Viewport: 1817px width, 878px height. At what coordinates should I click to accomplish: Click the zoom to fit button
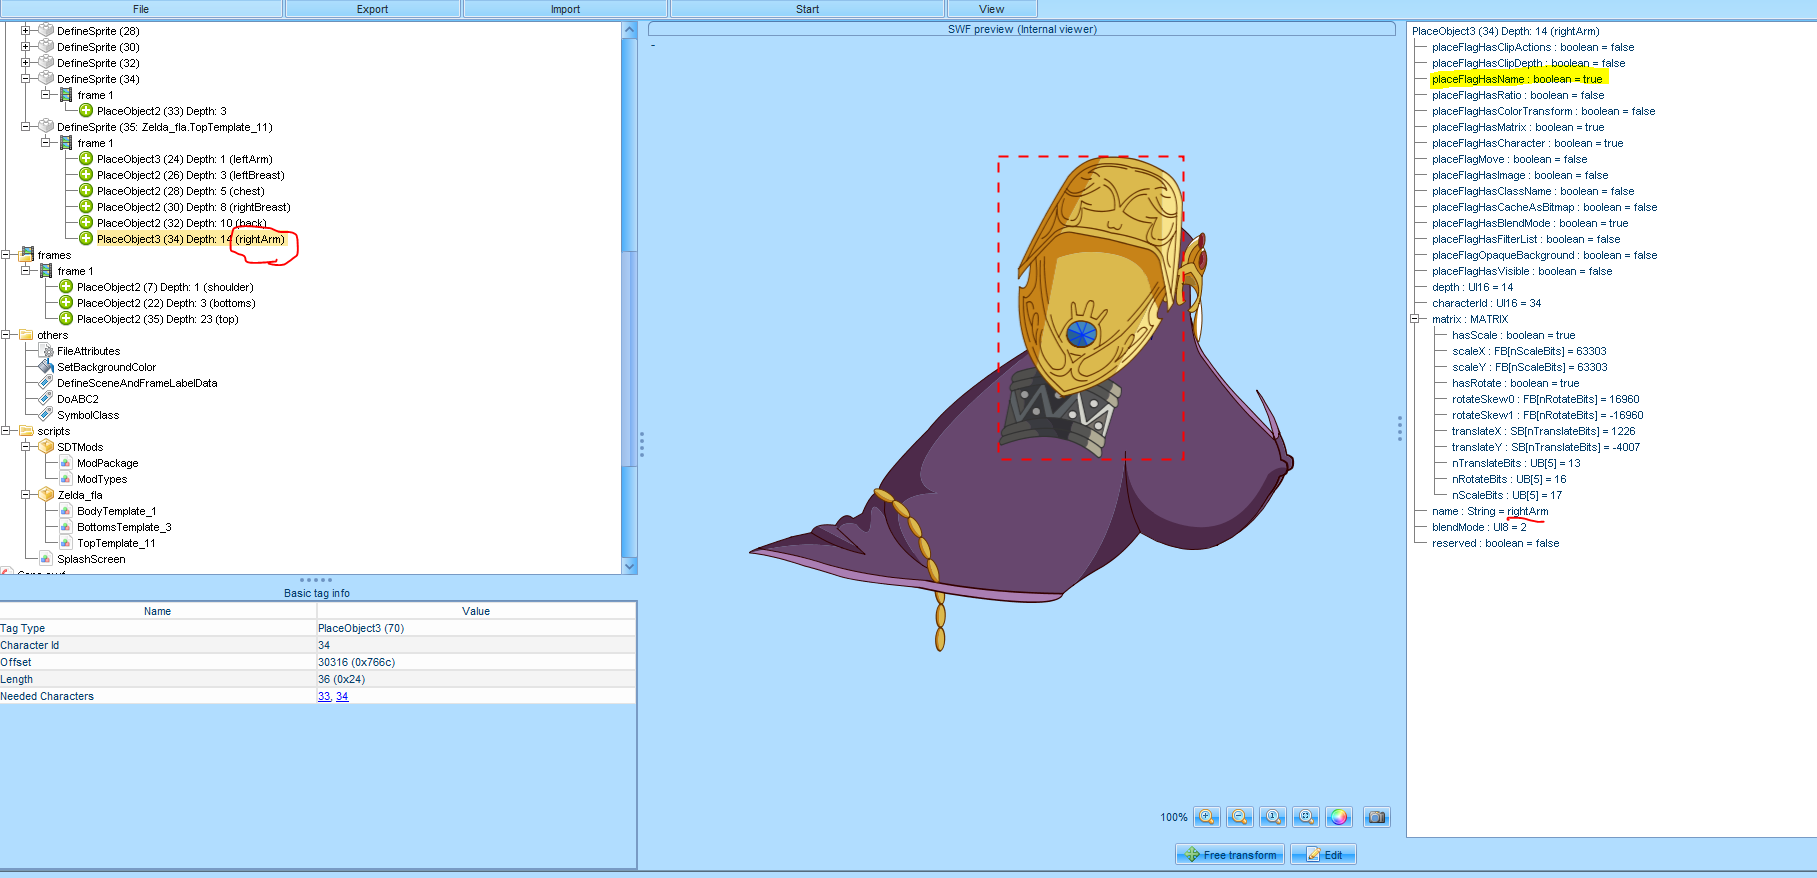[1306, 817]
